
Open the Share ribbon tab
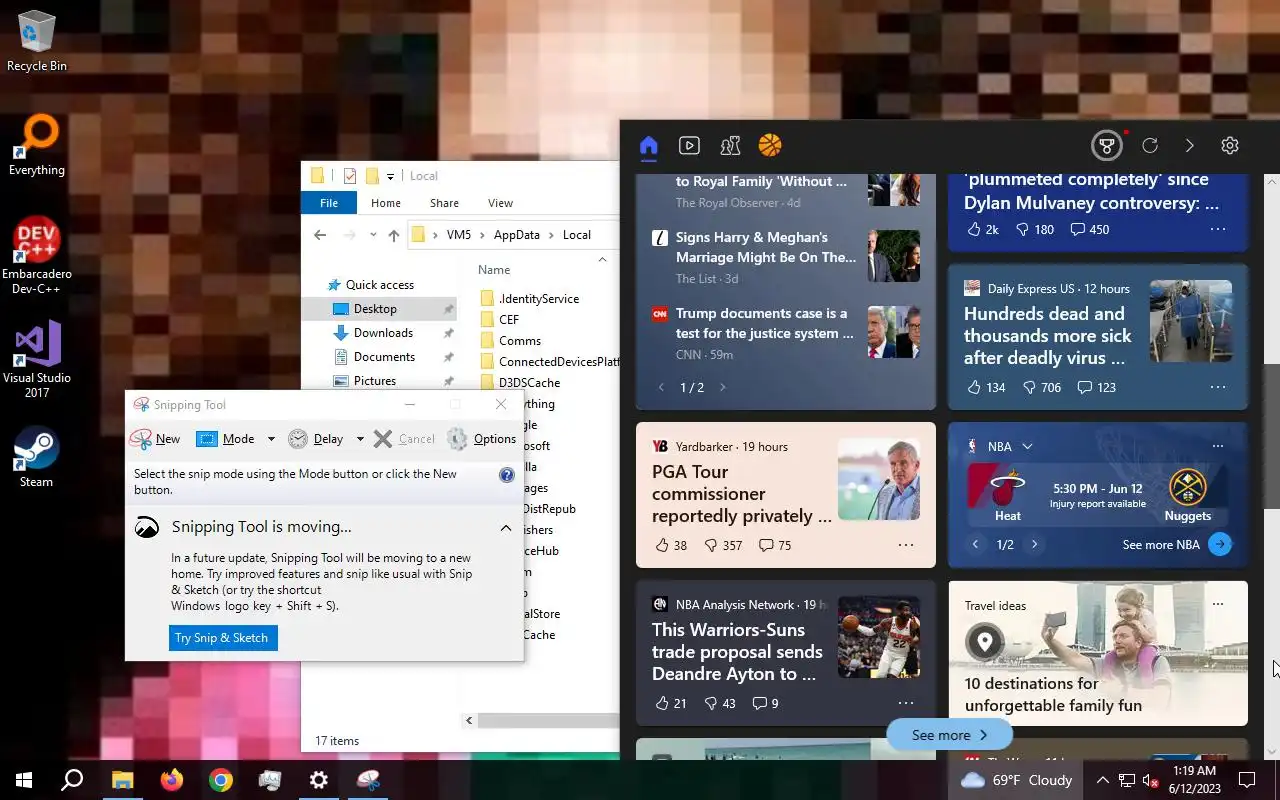coord(444,203)
